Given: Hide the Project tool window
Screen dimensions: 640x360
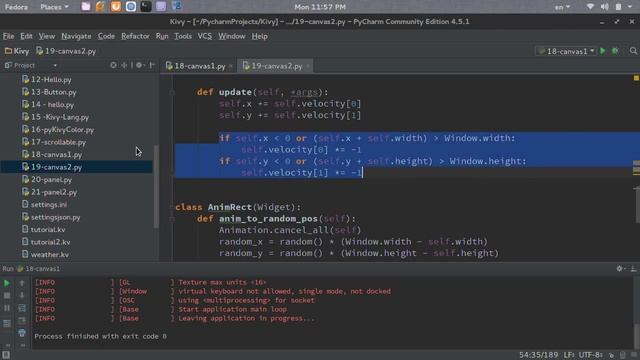Looking at the screenshot, I should [152, 65].
